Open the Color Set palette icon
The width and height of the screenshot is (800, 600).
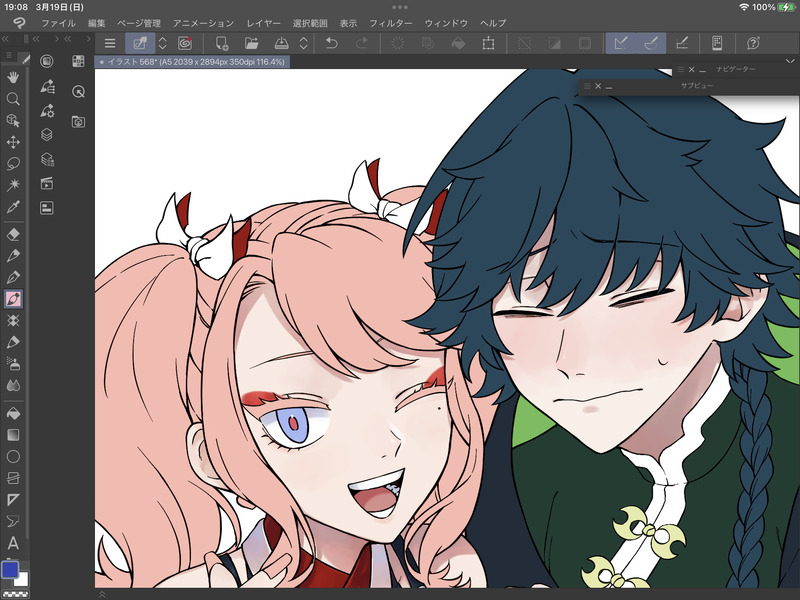(78, 61)
